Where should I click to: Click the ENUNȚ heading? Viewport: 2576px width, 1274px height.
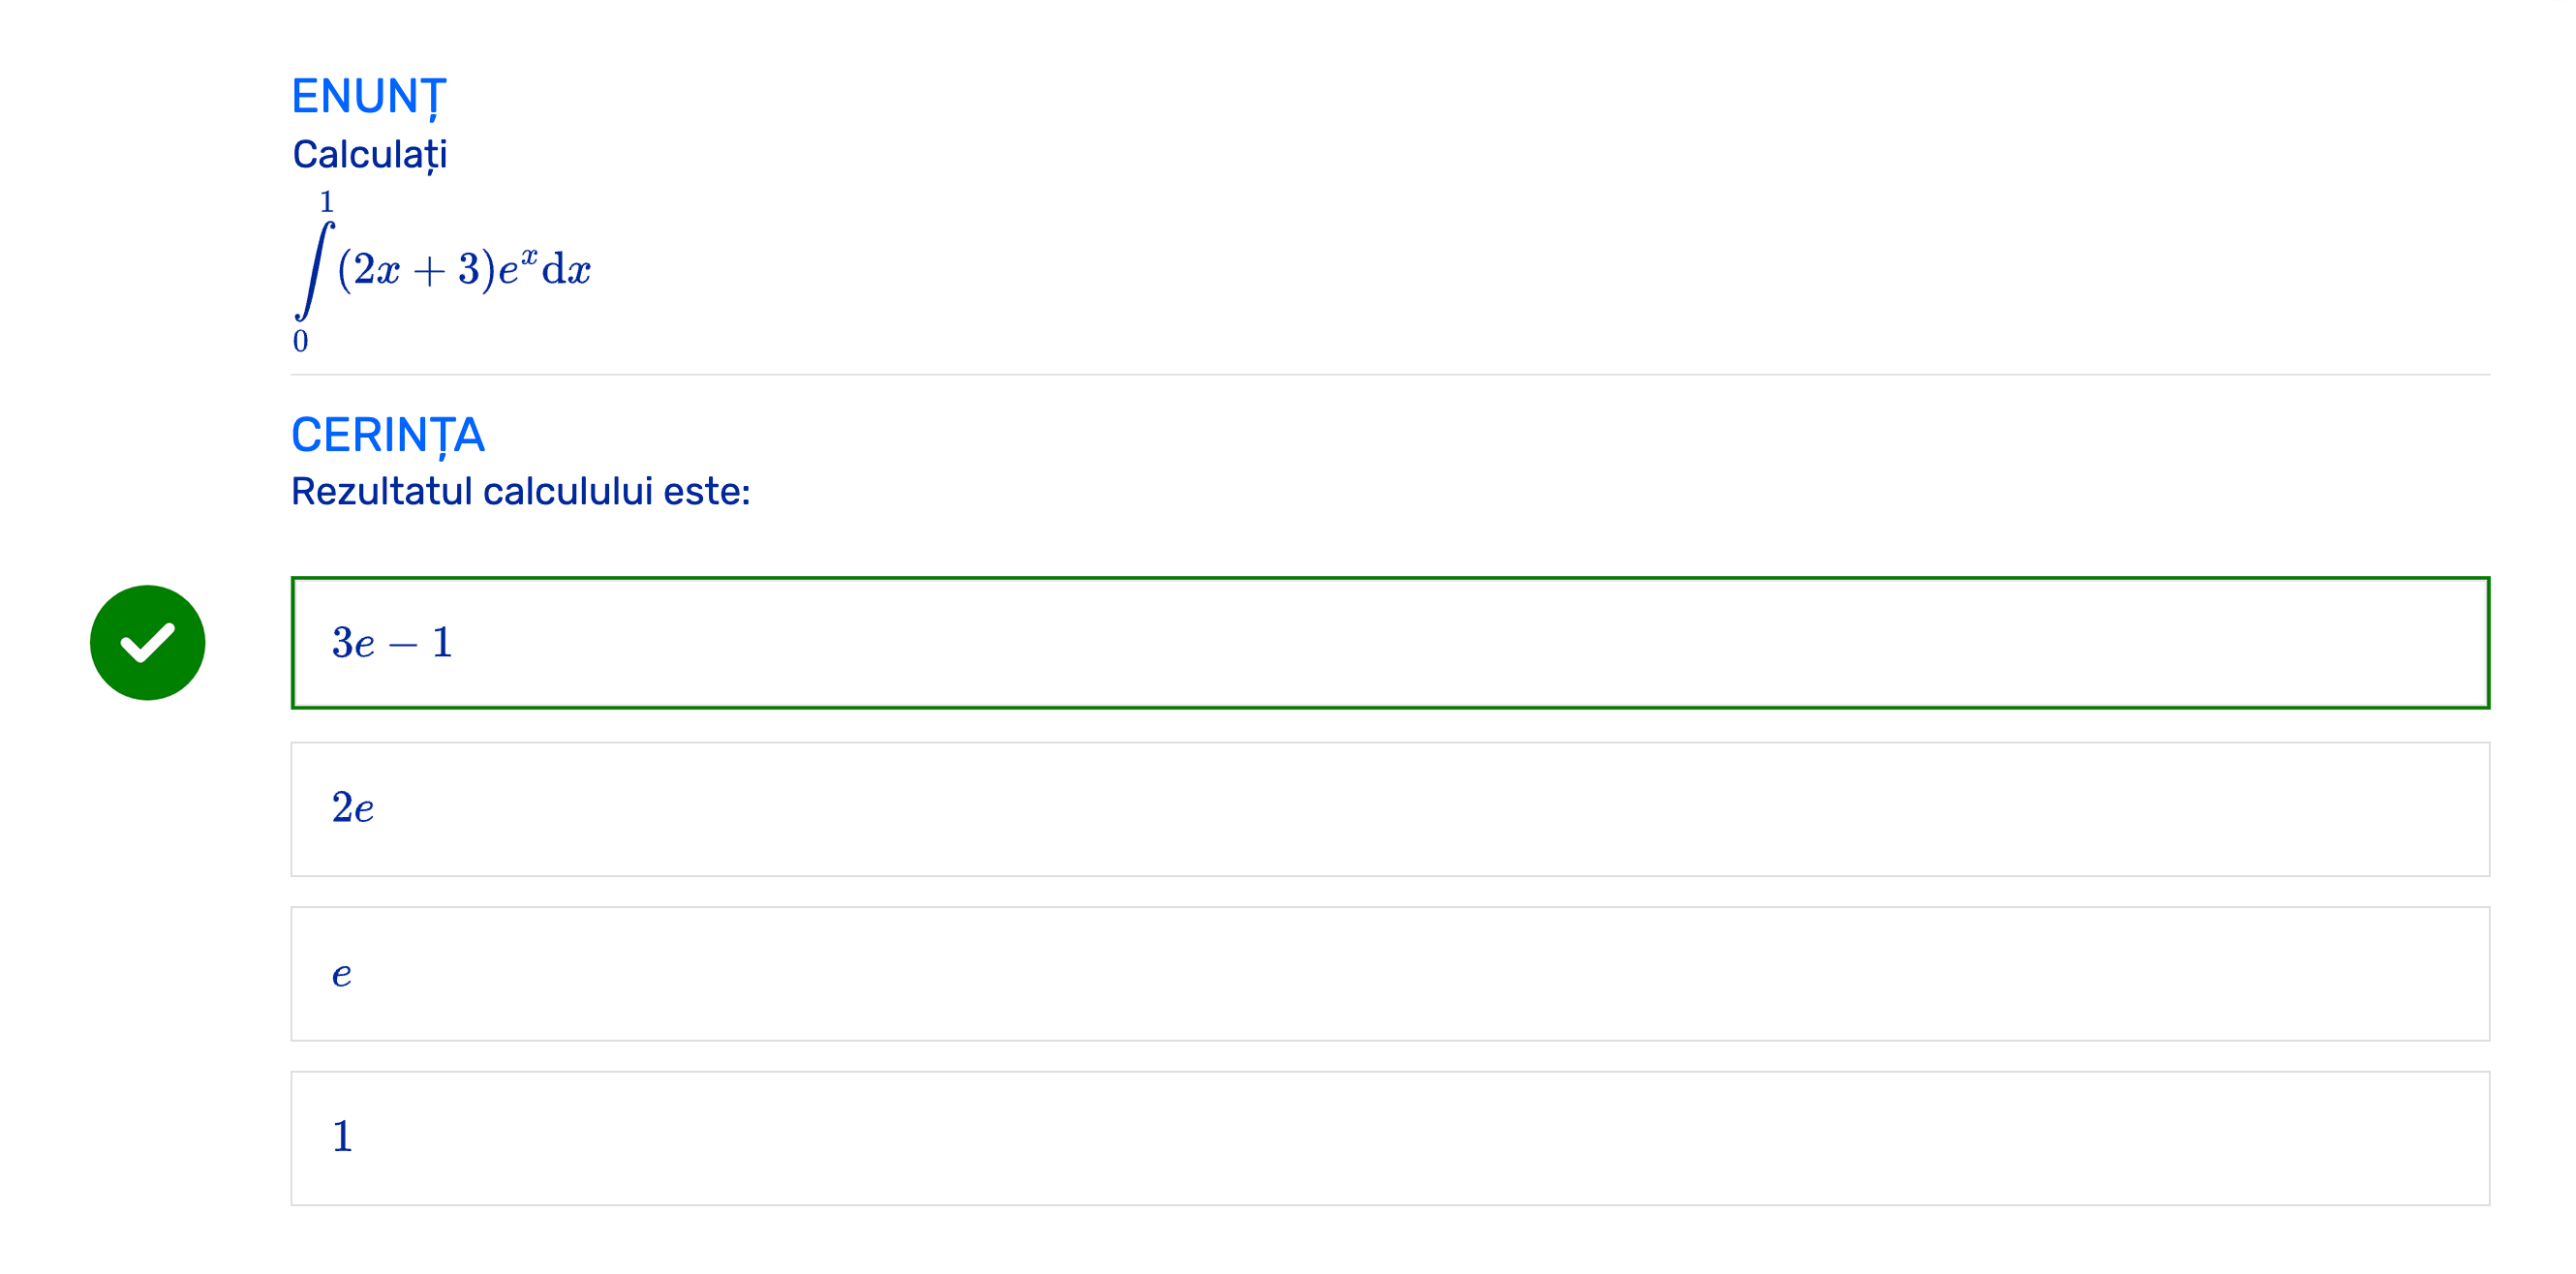click(x=368, y=97)
